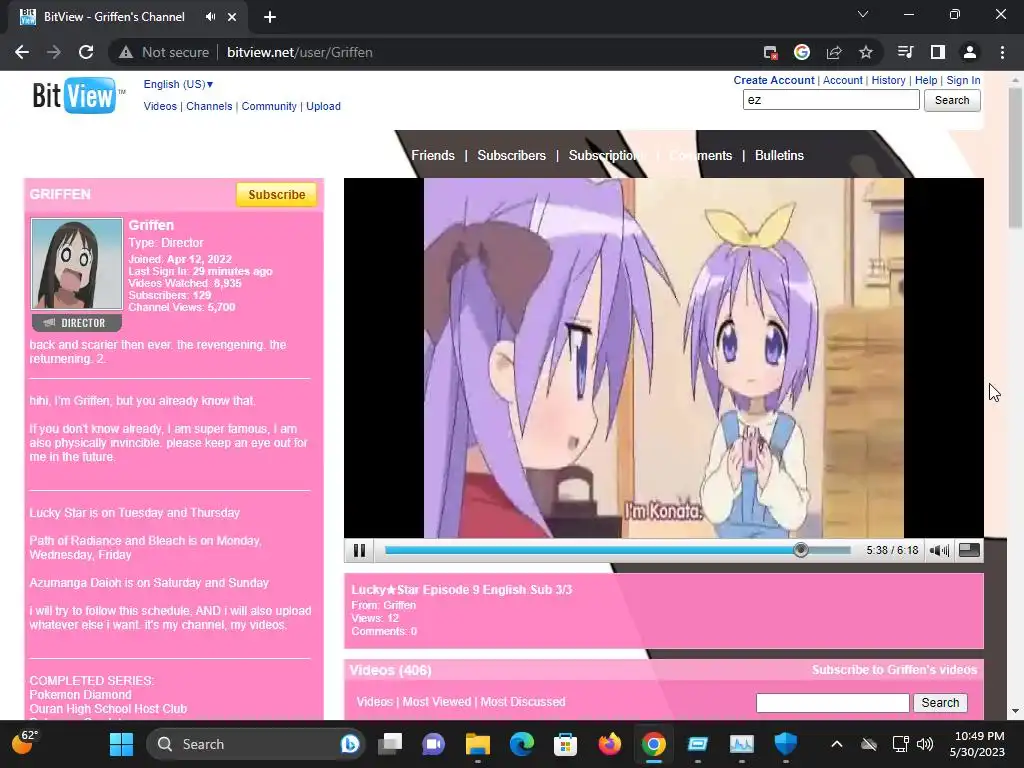Viewport: 1024px width, 768px height.
Task: Select the Videos sort tab
Action: pyautogui.click(x=374, y=702)
